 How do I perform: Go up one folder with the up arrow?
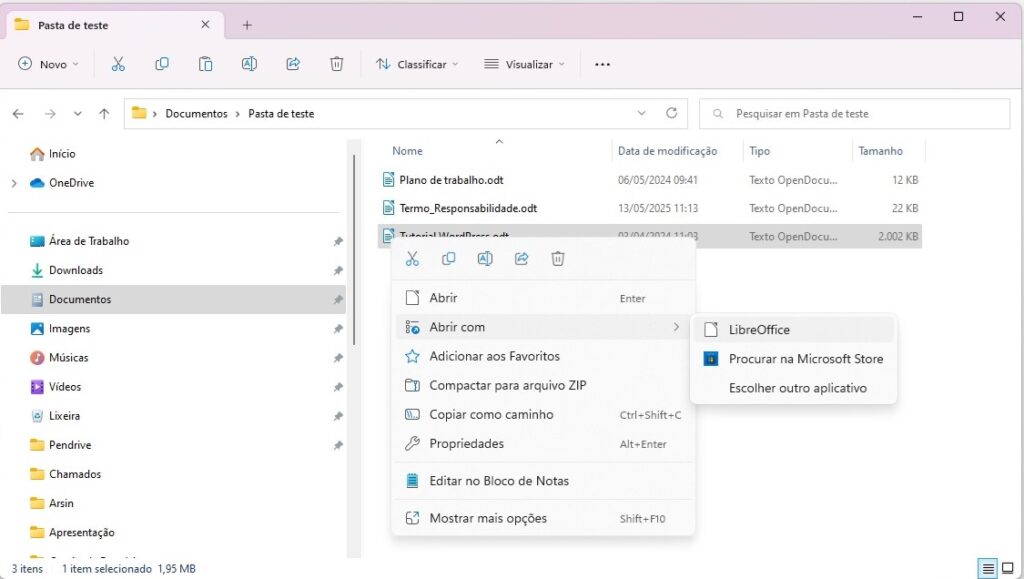(104, 114)
